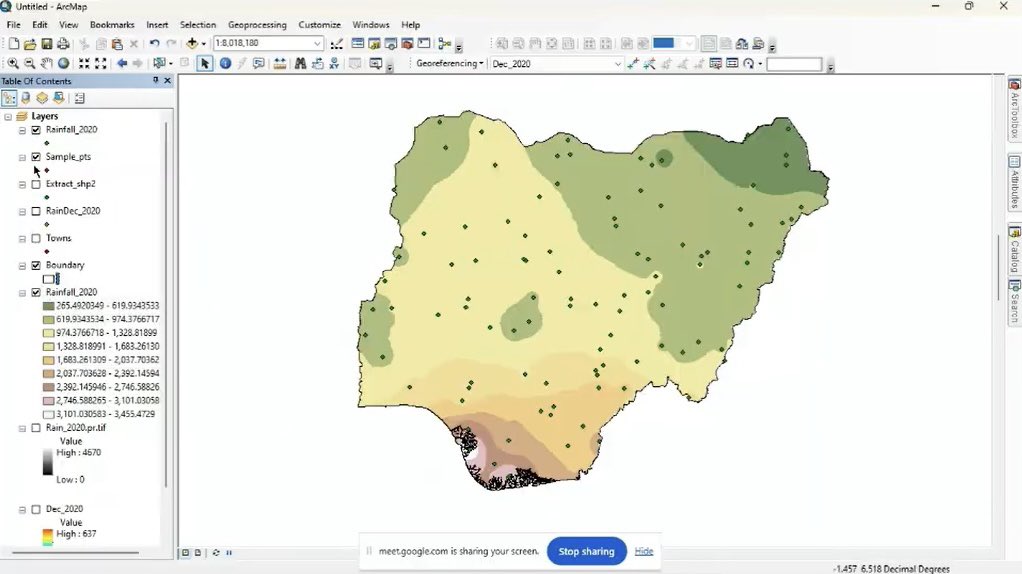This screenshot has width=1022, height=574.
Task: Toggle the classified Rainfall_2020 raster checkbox
Action: pyautogui.click(x=36, y=293)
